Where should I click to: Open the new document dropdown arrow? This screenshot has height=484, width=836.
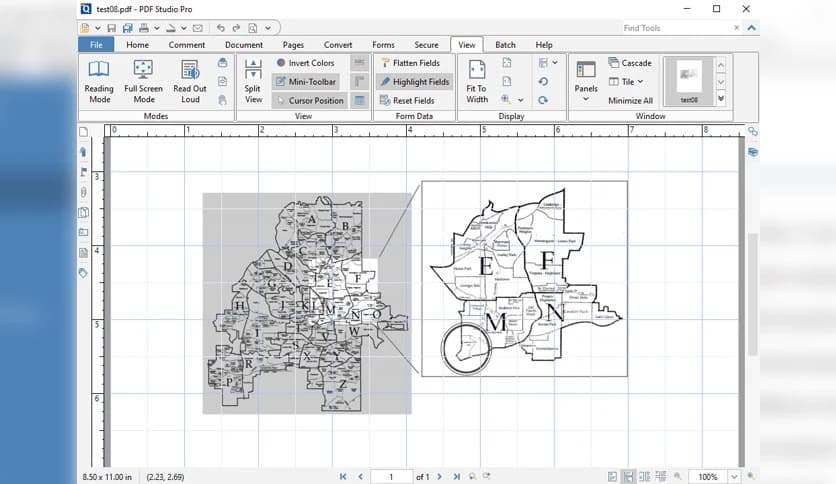click(98, 28)
